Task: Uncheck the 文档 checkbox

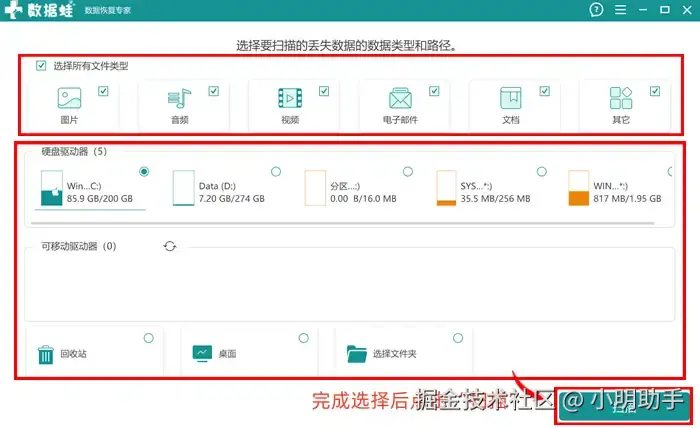Action: (545, 91)
